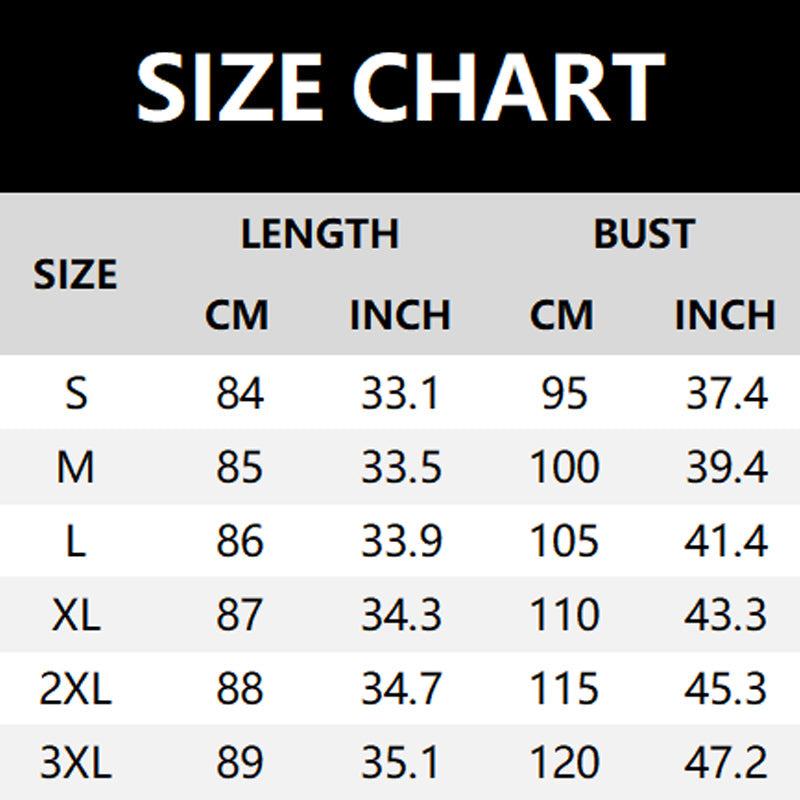The image size is (800, 800).
Task: Click the S size row label
Action: point(77,393)
